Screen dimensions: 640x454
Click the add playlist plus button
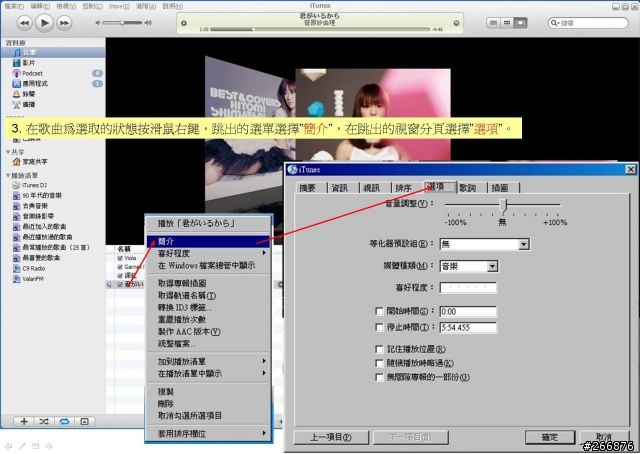click(x=24, y=421)
